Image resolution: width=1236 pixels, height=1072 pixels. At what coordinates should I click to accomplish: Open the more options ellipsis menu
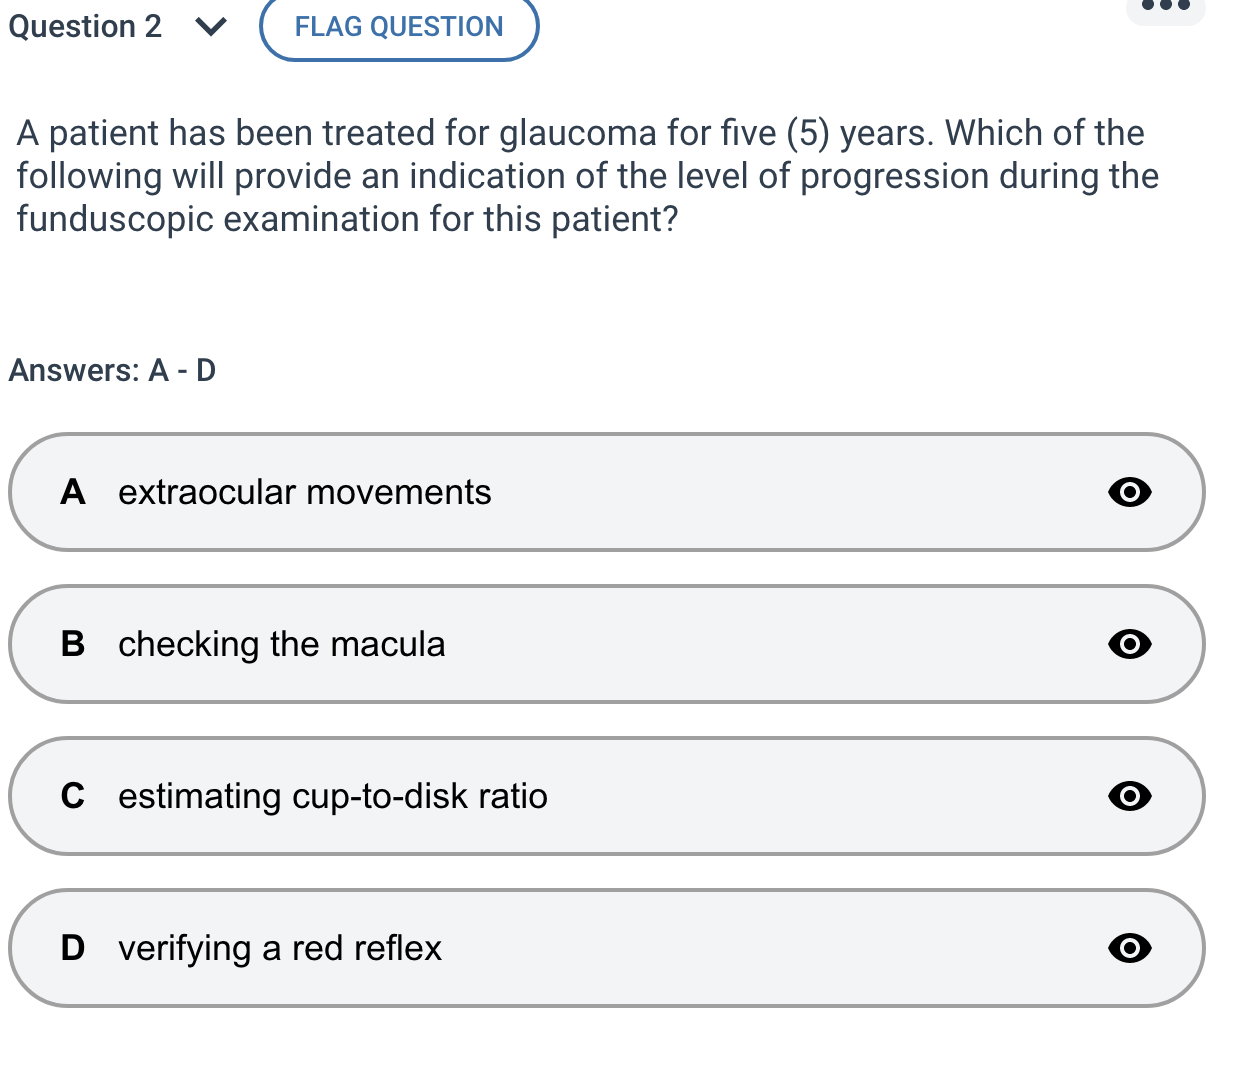tap(1165, 8)
